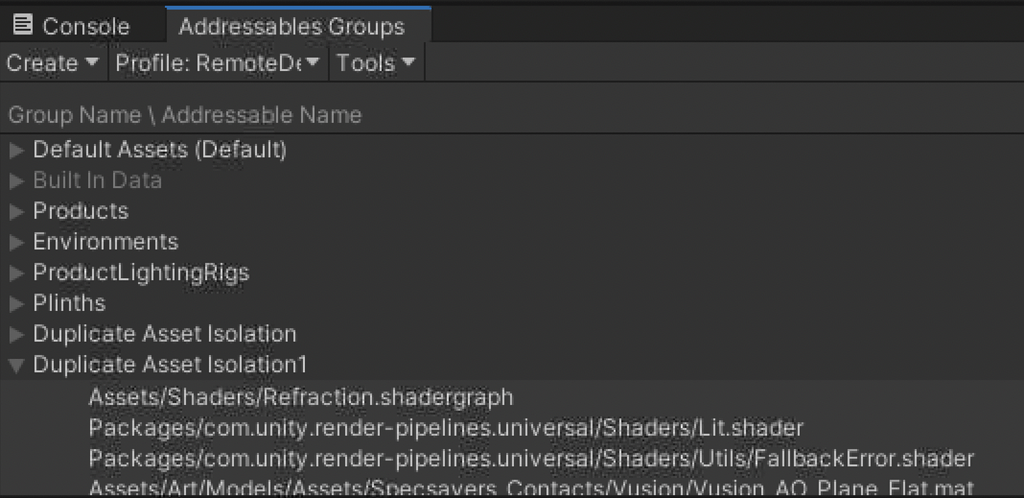Expand the Built In Data arrow

(16, 181)
